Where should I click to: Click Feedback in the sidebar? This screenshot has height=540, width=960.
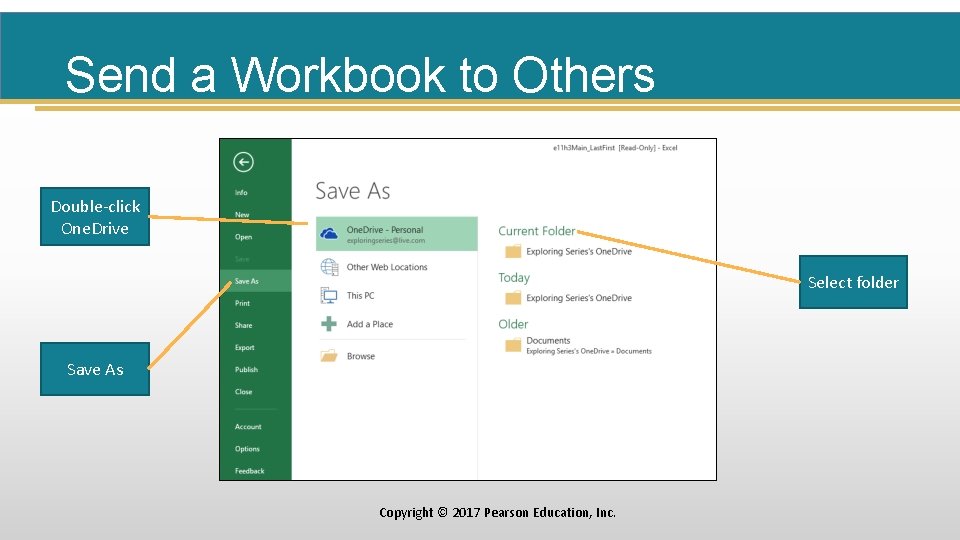[x=249, y=471]
